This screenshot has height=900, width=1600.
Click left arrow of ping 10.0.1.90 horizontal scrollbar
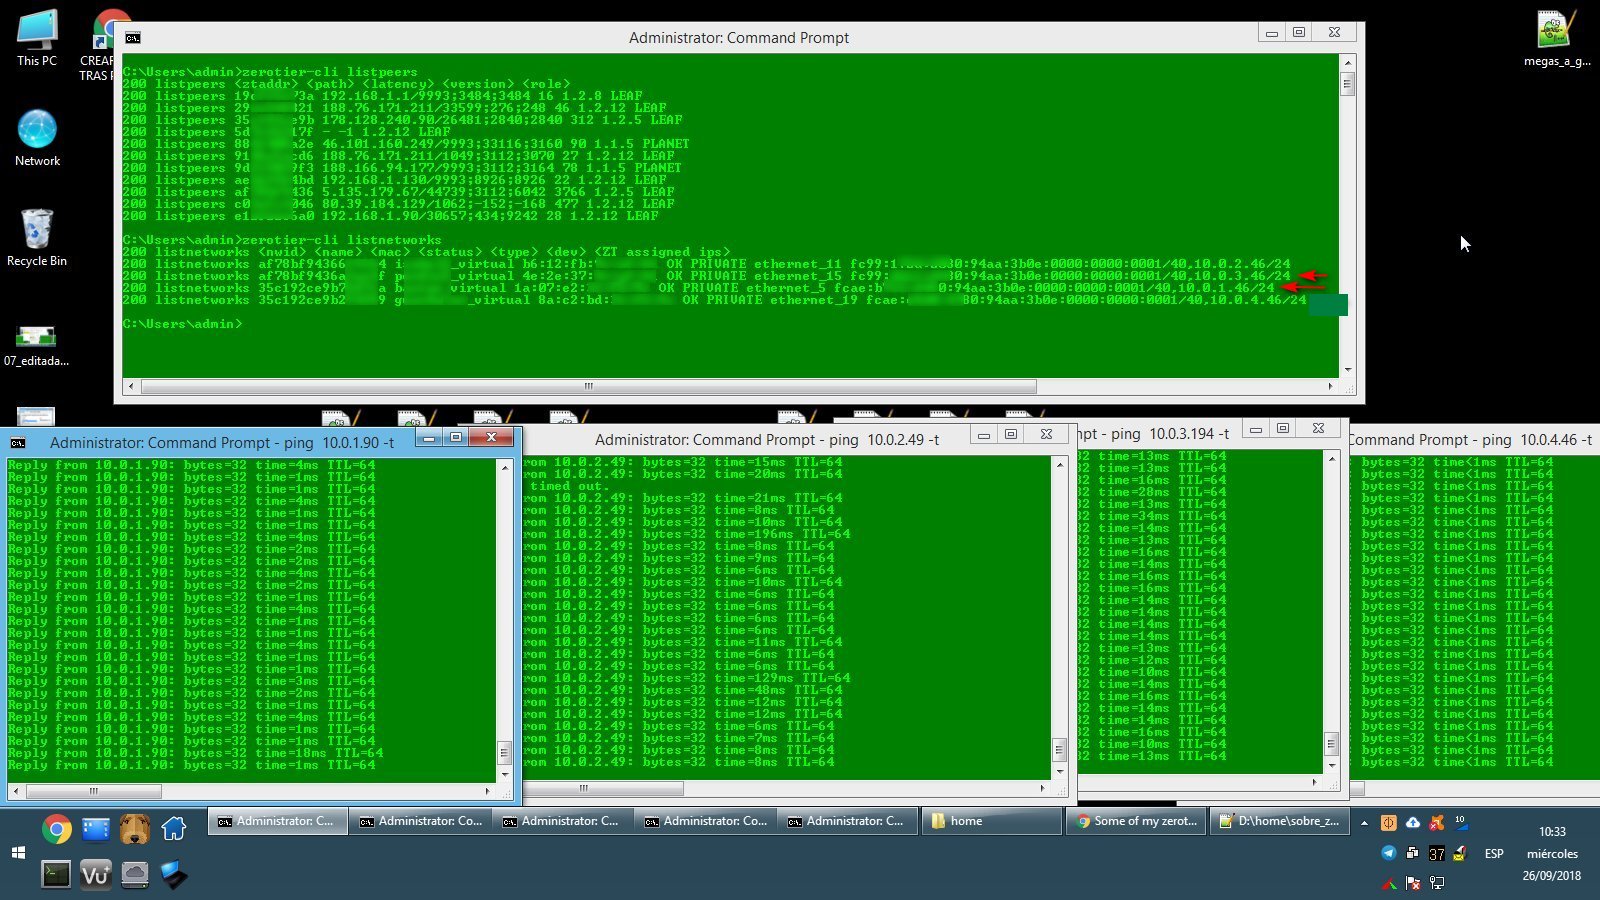15,791
